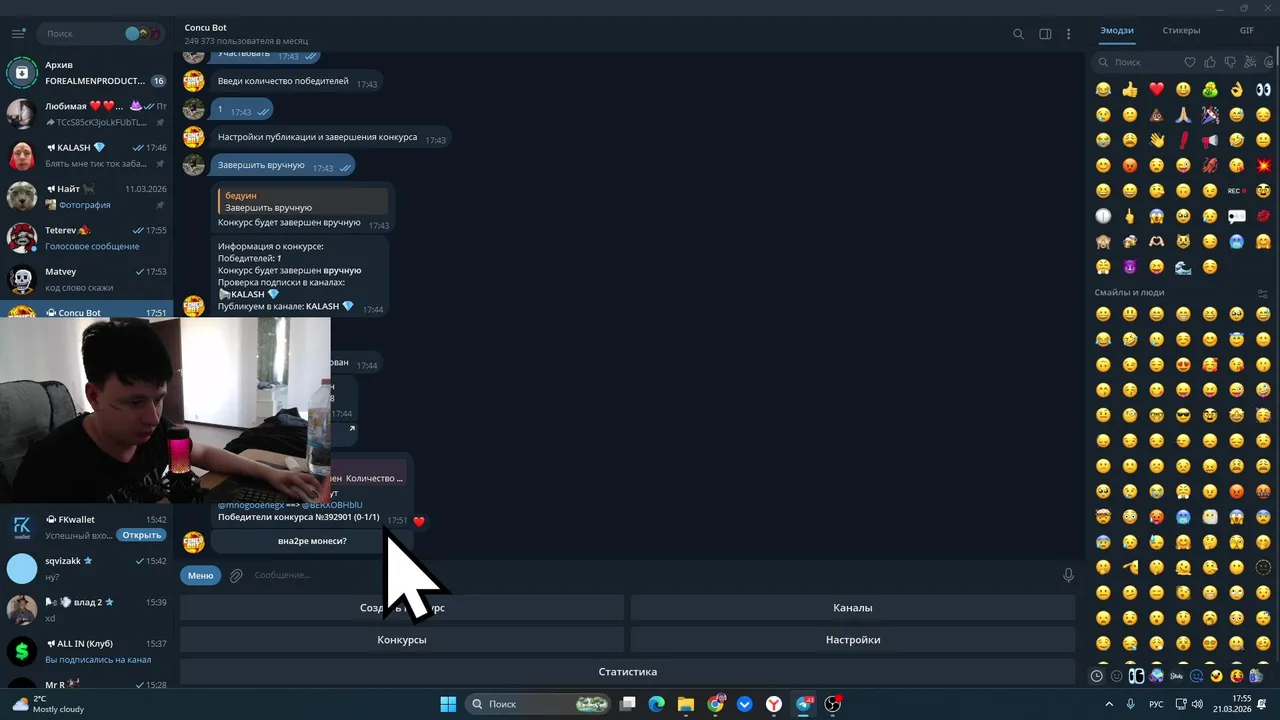Click Открыть button on FKwallet row
Image resolution: width=1280 pixels, height=720 pixels.
click(x=142, y=535)
